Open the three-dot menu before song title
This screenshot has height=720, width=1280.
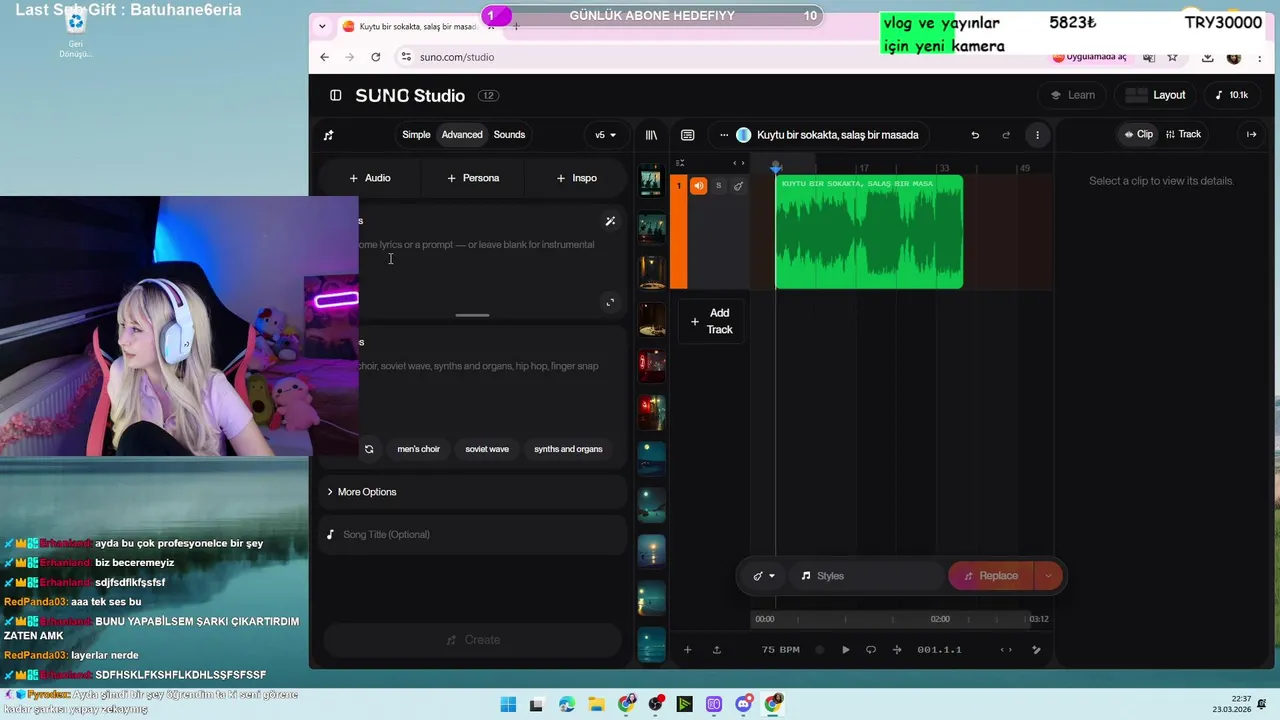tap(724, 135)
